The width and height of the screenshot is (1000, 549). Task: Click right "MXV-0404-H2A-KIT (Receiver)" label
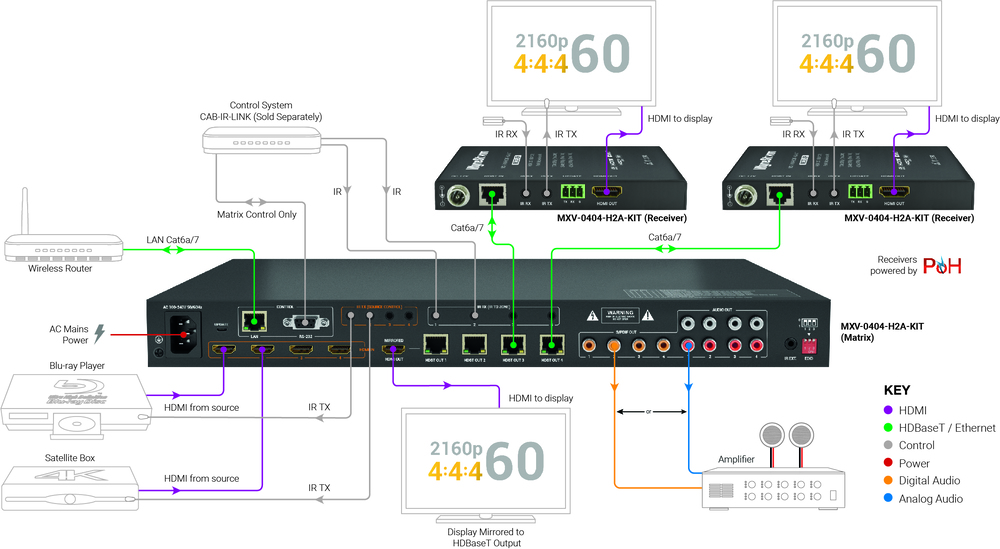coord(909,218)
